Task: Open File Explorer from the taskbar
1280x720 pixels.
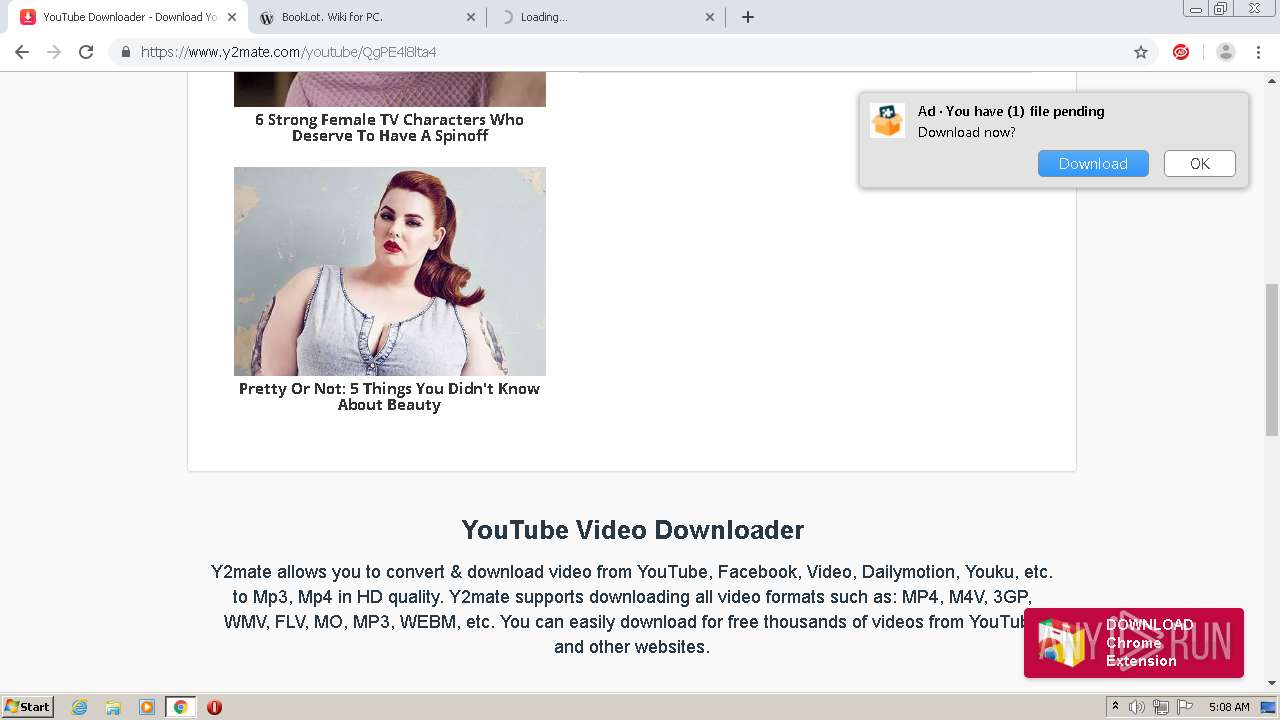Action: 113,707
